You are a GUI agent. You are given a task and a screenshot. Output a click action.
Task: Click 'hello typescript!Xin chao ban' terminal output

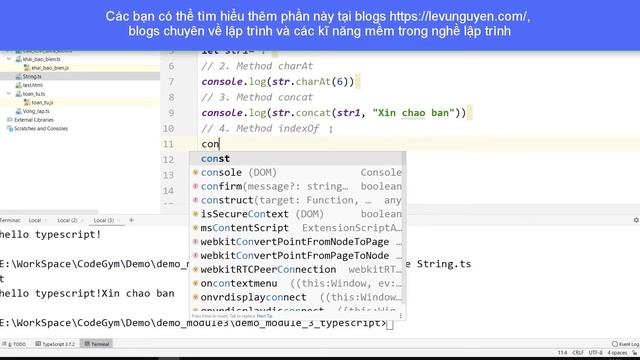[87, 293]
